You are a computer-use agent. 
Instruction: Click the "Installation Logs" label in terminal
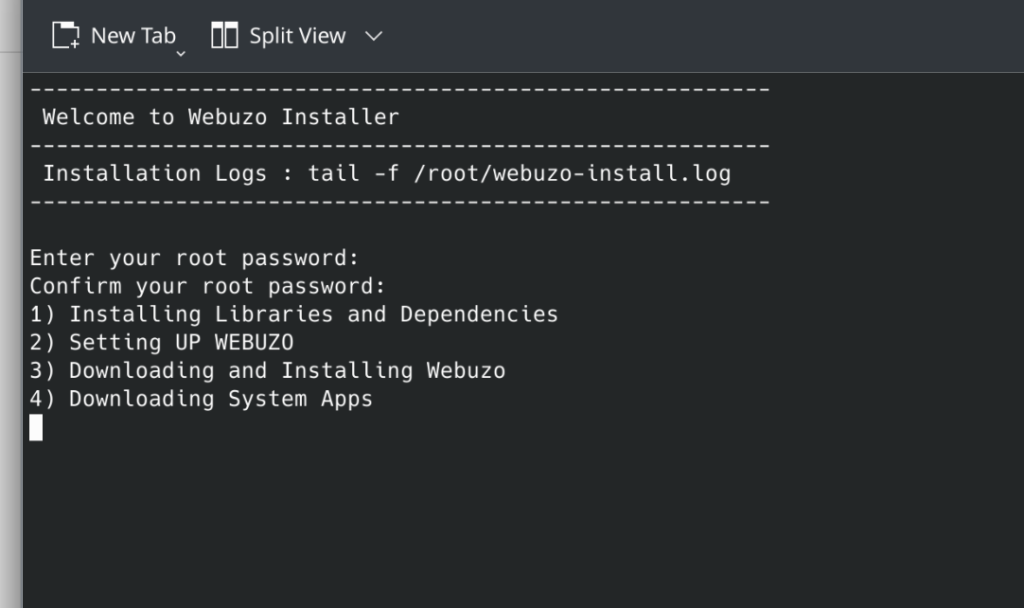pyautogui.click(x=155, y=173)
